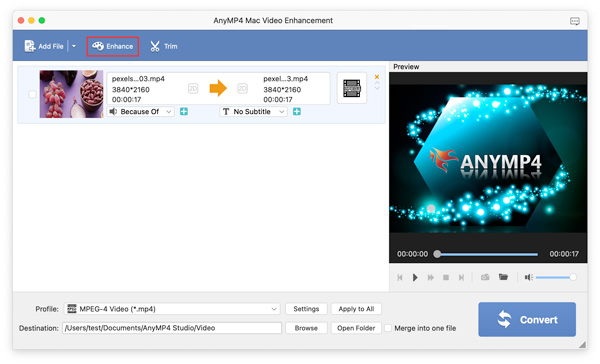Open snapshot folder icon in preview
Viewport: 600px width, 364px height.
503,277
